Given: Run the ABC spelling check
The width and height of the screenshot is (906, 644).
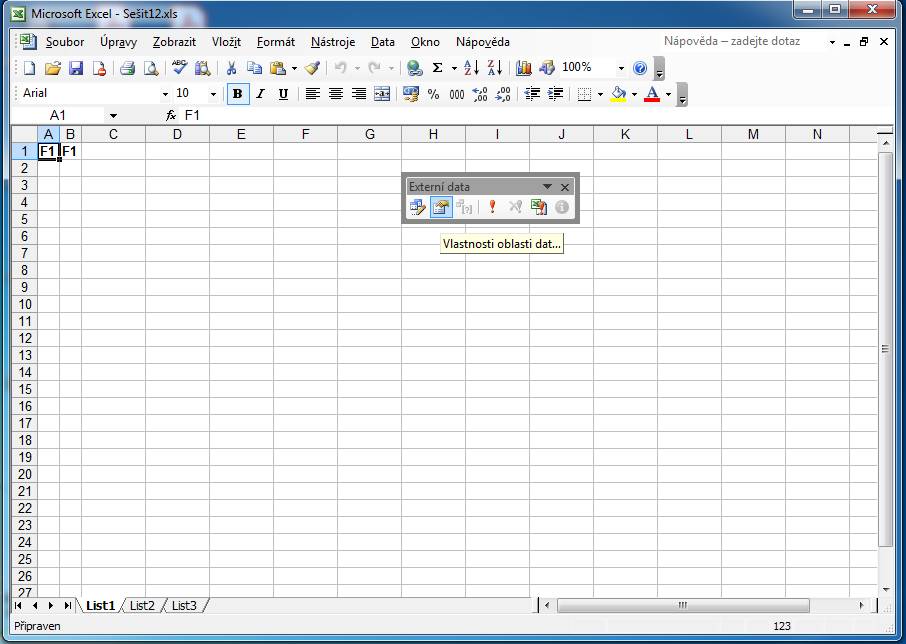Looking at the screenshot, I should tap(179, 68).
